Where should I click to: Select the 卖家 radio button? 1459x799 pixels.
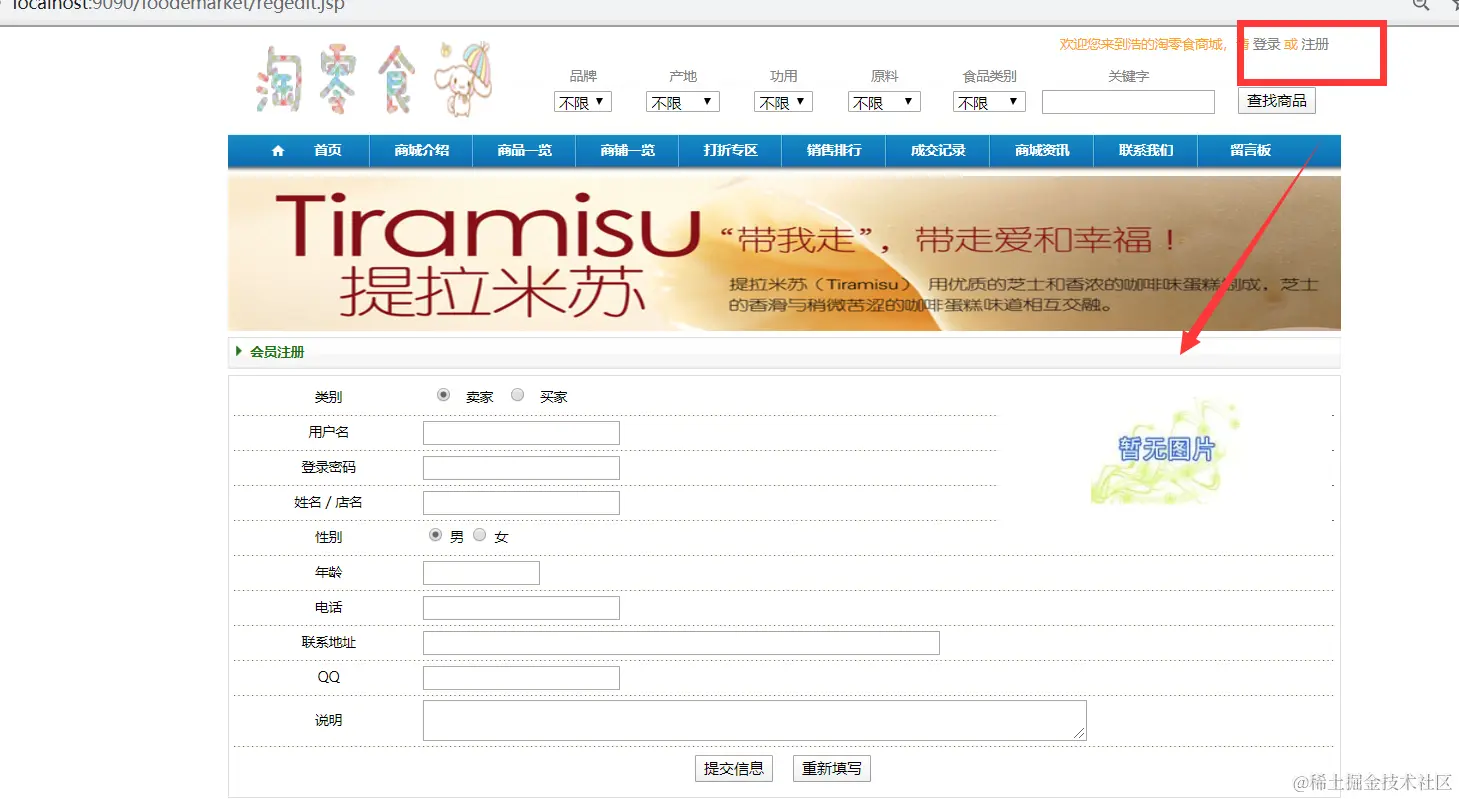[444, 395]
